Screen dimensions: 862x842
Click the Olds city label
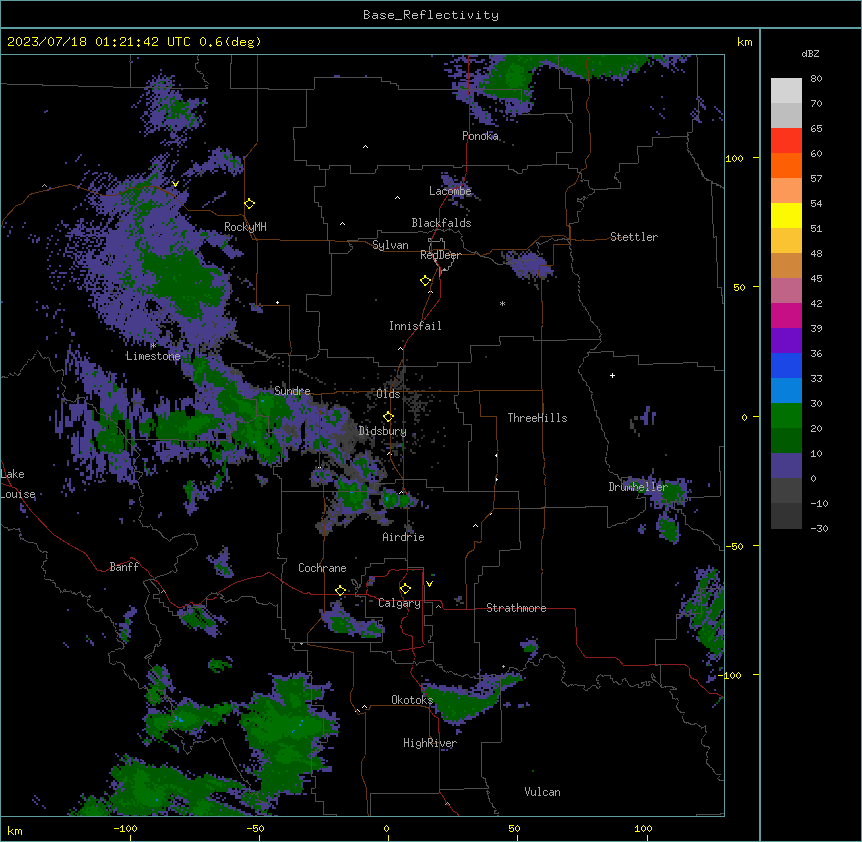pyautogui.click(x=388, y=394)
